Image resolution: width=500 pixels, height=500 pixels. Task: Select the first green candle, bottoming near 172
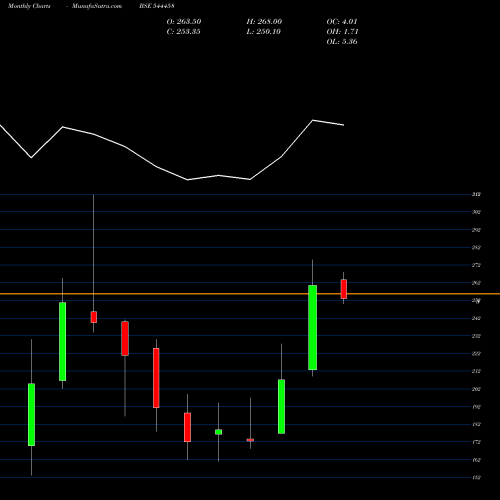[31, 414]
